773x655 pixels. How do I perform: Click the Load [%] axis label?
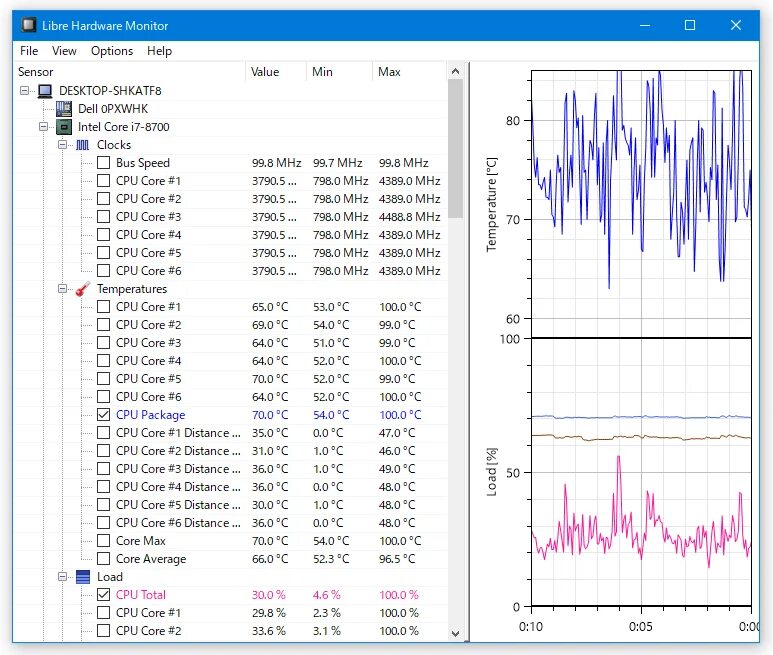tap(492, 472)
